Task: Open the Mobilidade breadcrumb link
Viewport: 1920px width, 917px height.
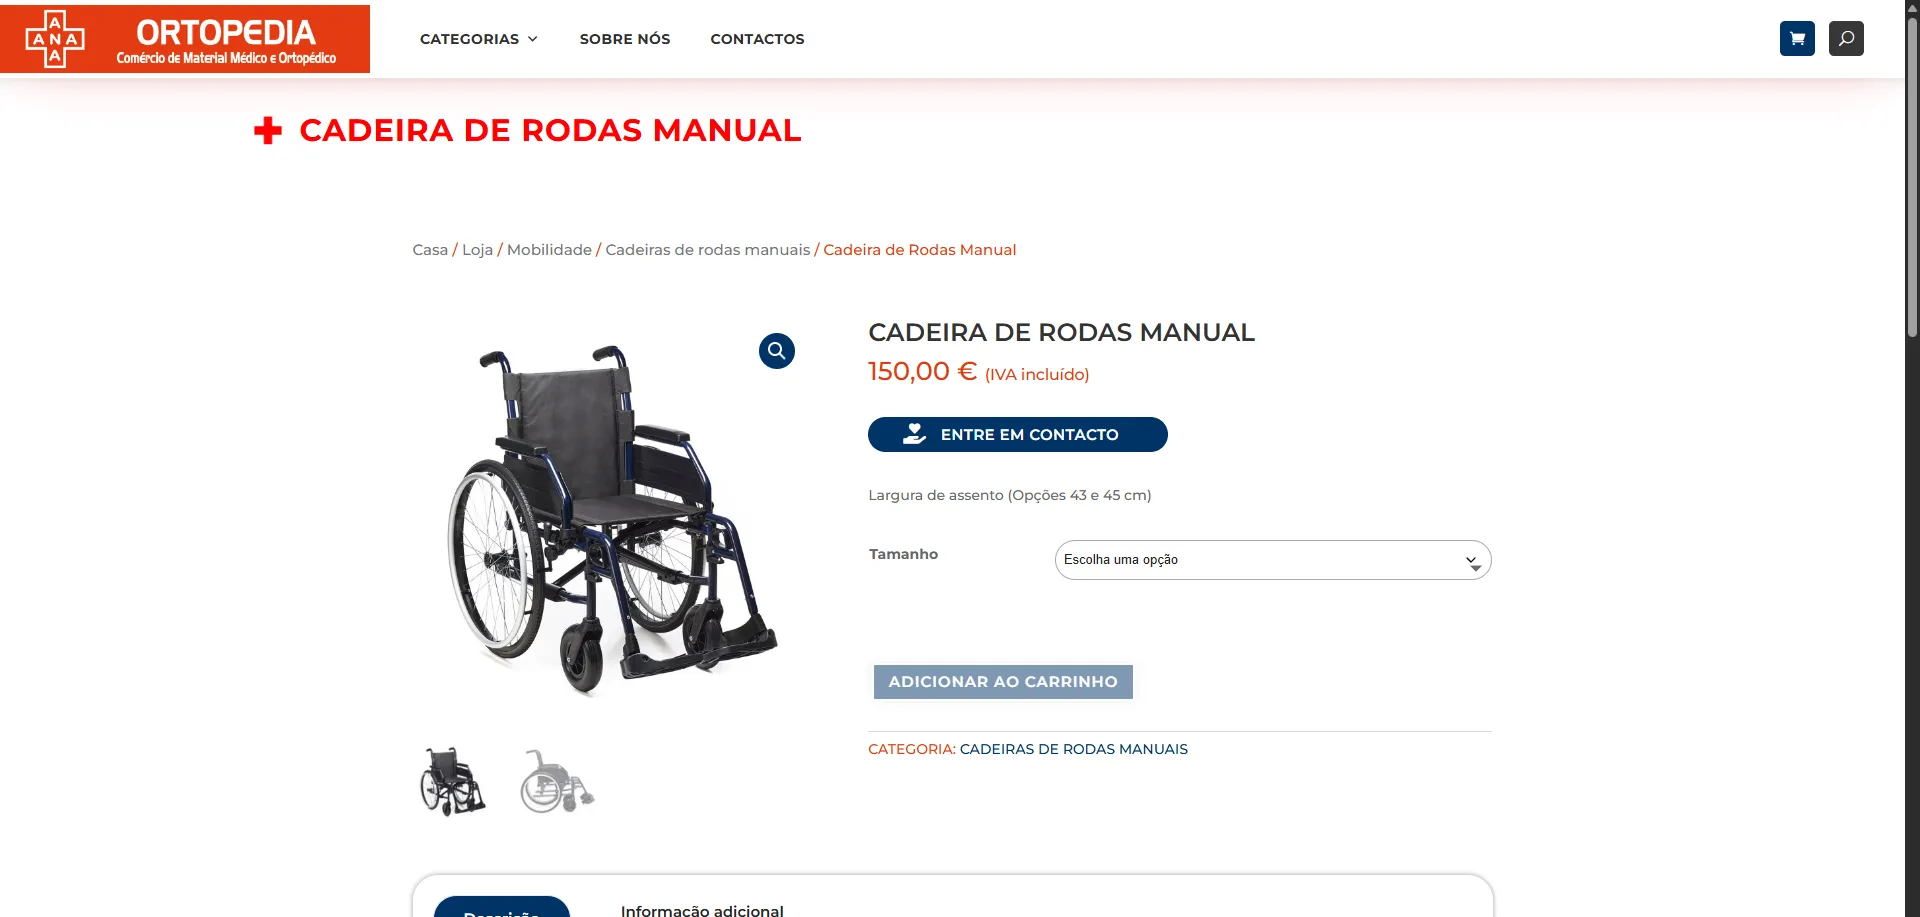Action: [x=549, y=250]
